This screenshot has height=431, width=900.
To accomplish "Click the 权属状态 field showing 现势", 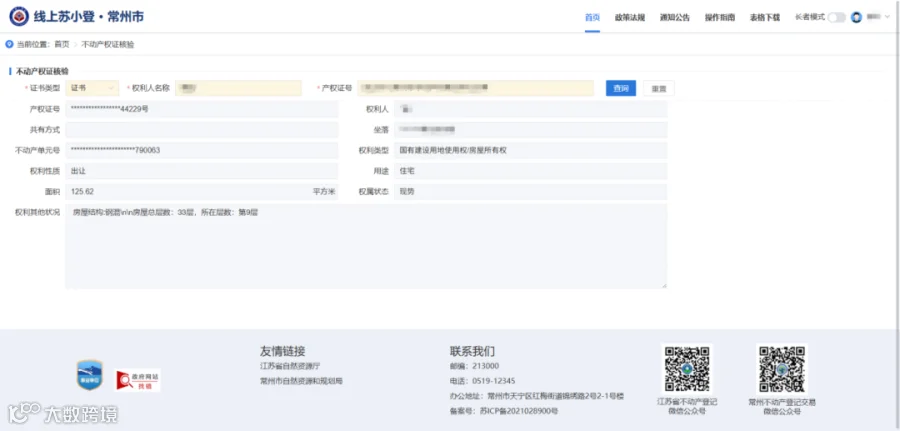I will (530, 192).
